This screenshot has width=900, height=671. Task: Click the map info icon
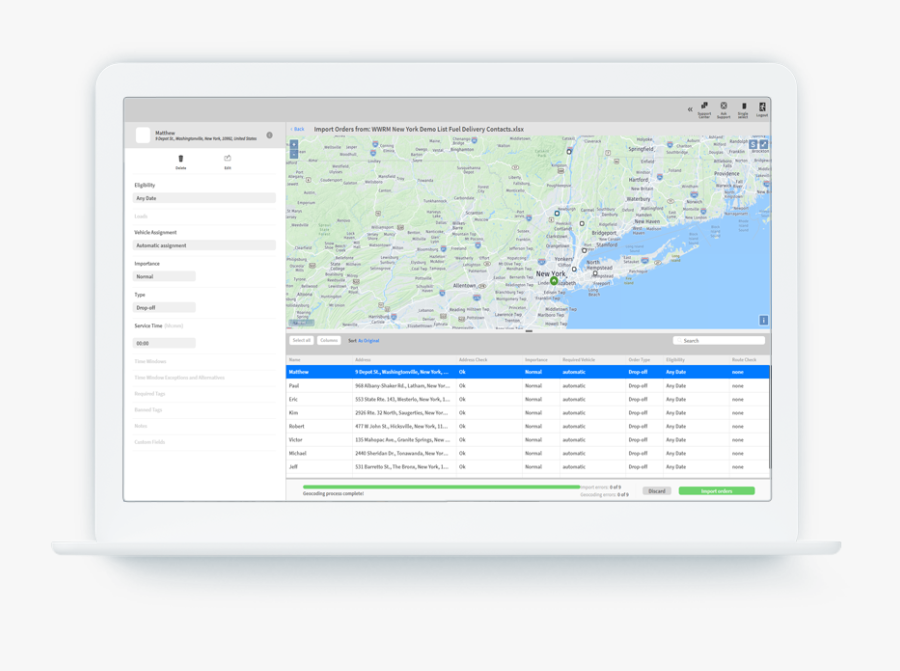click(763, 320)
